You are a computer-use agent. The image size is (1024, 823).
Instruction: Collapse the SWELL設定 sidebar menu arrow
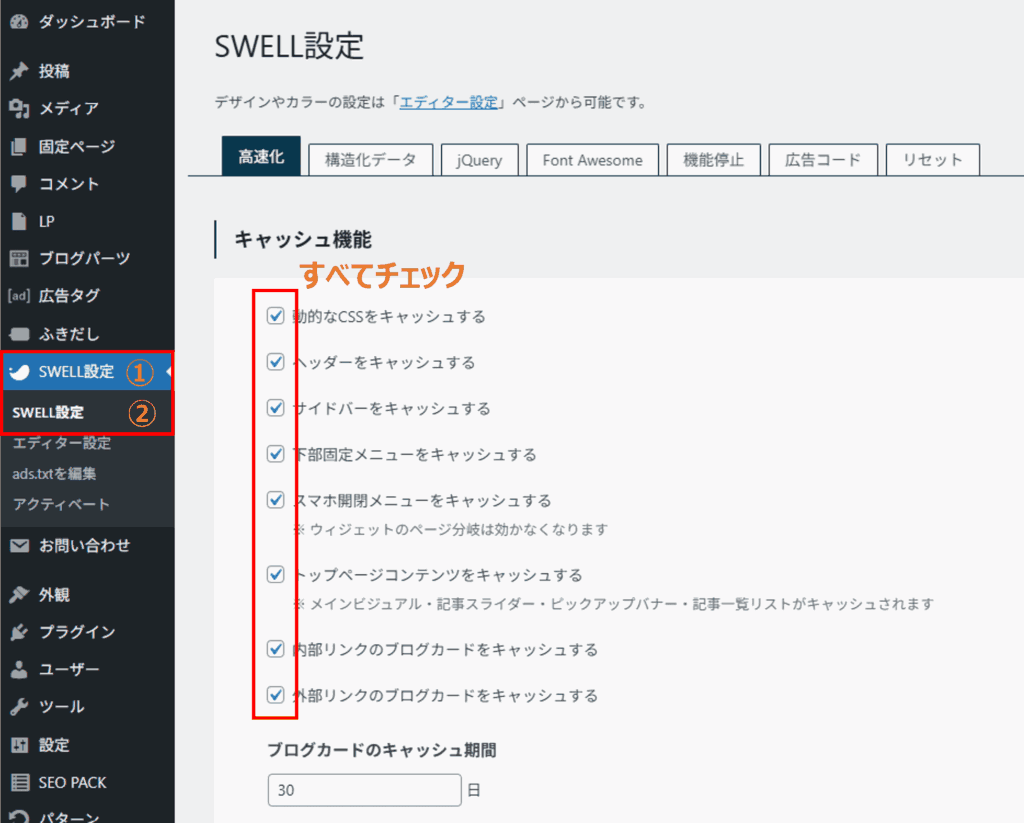pos(169,373)
